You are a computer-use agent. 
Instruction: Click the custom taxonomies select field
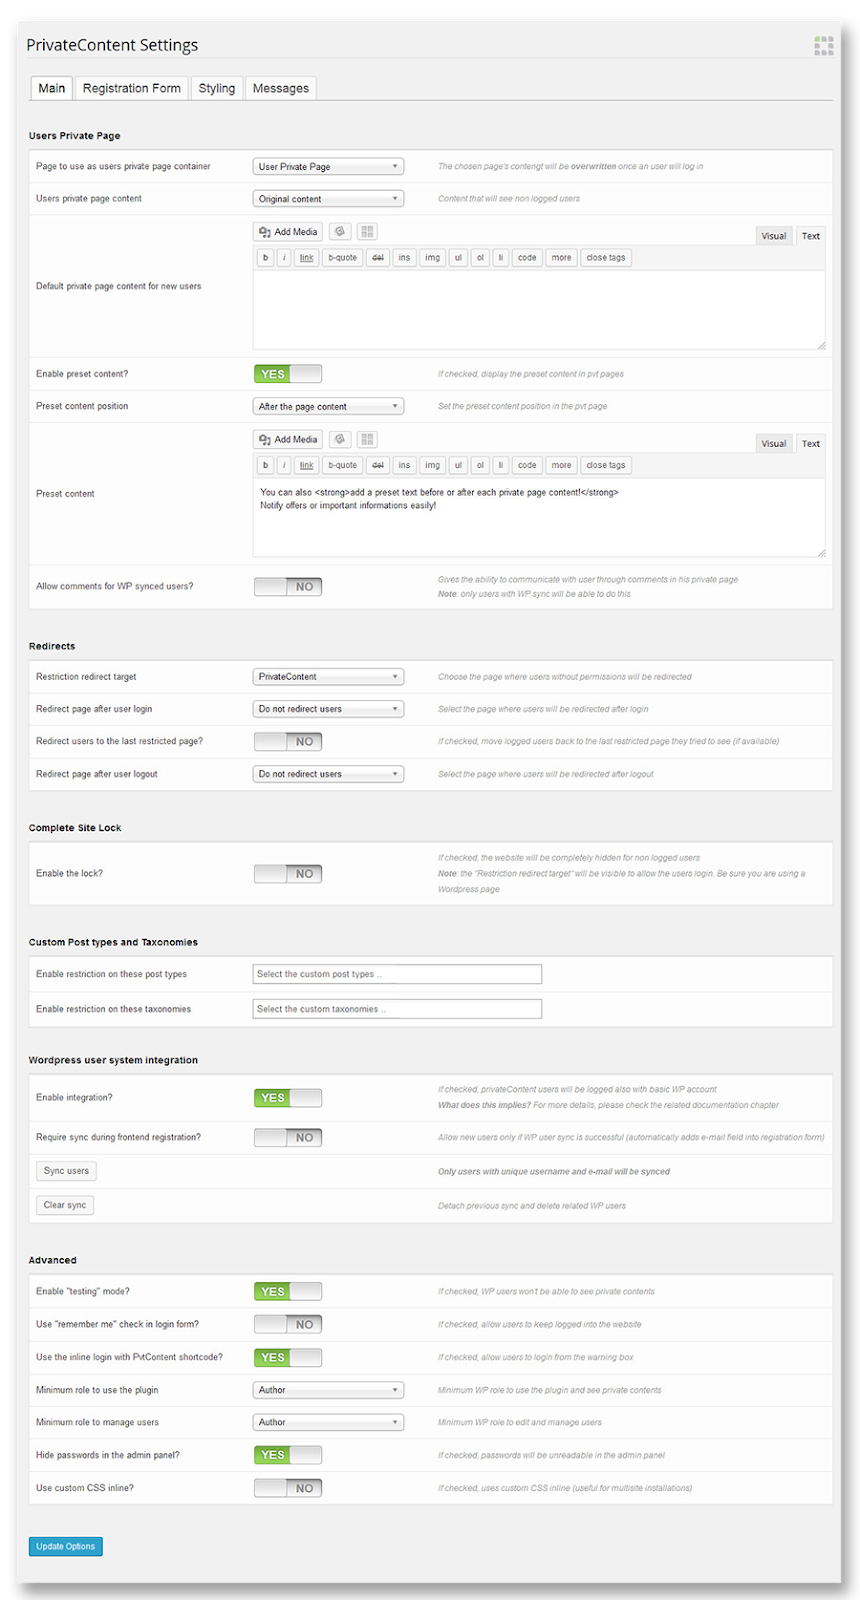[x=397, y=1009]
